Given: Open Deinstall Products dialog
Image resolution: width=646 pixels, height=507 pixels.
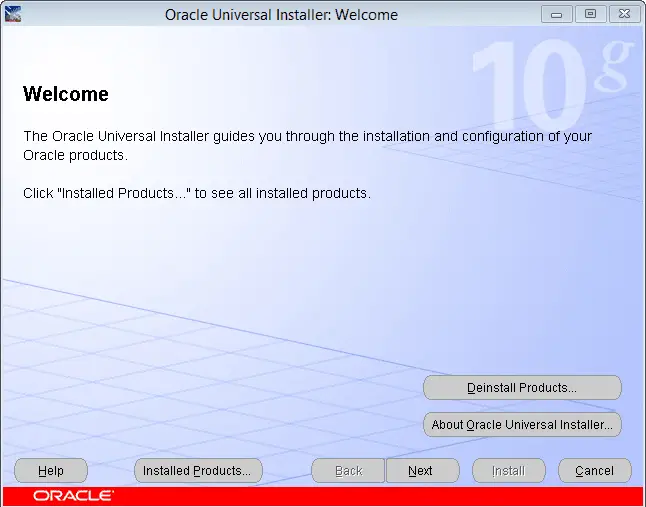Looking at the screenshot, I should pos(522,388).
